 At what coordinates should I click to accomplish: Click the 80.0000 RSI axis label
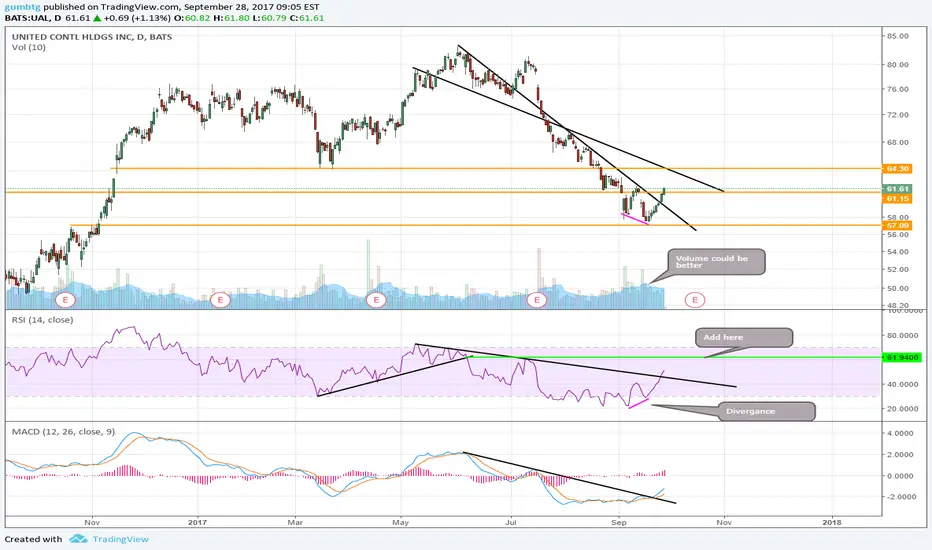902,335
